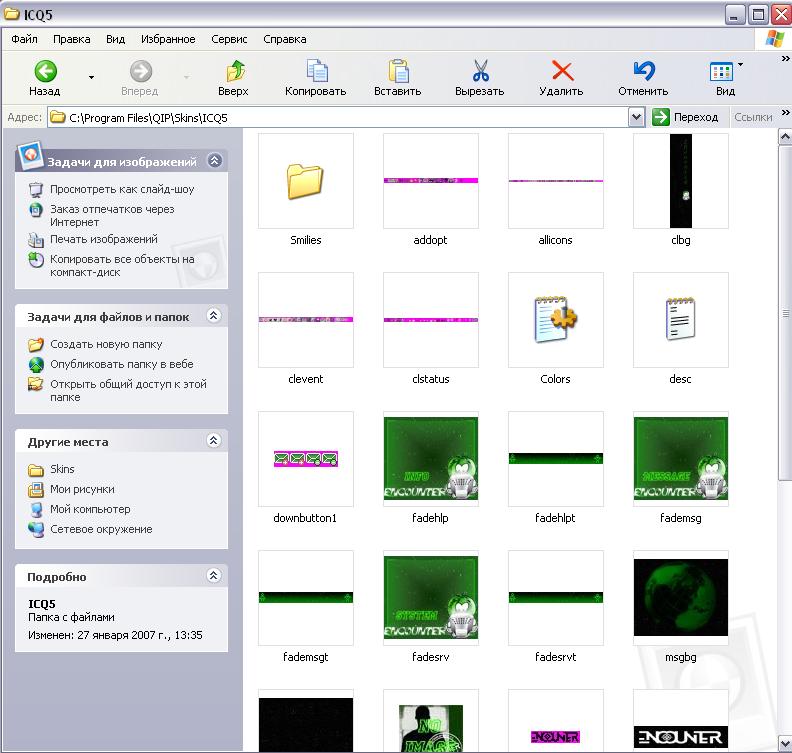Viewport: 792px width, 753px height.
Task: Click the Вырезать (Cut) scissors icon
Action: coord(480,71)
